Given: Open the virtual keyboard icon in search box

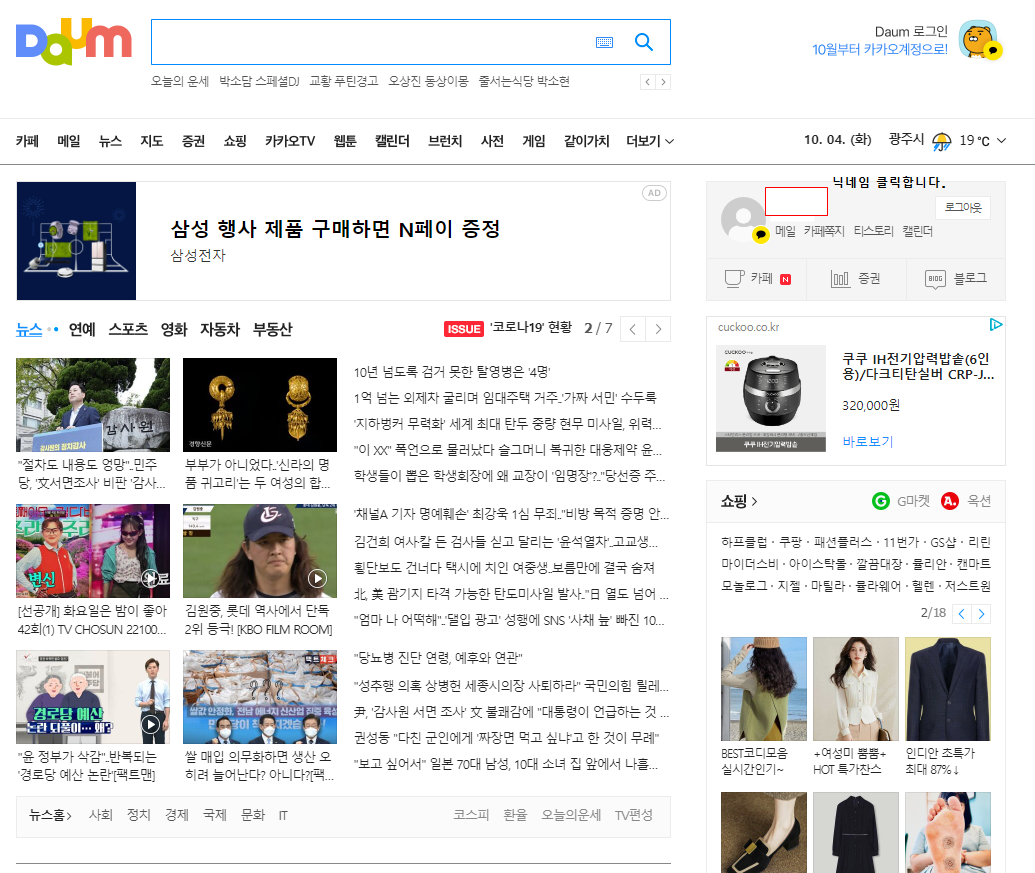Looking at the screenshot, I should 604,42.
